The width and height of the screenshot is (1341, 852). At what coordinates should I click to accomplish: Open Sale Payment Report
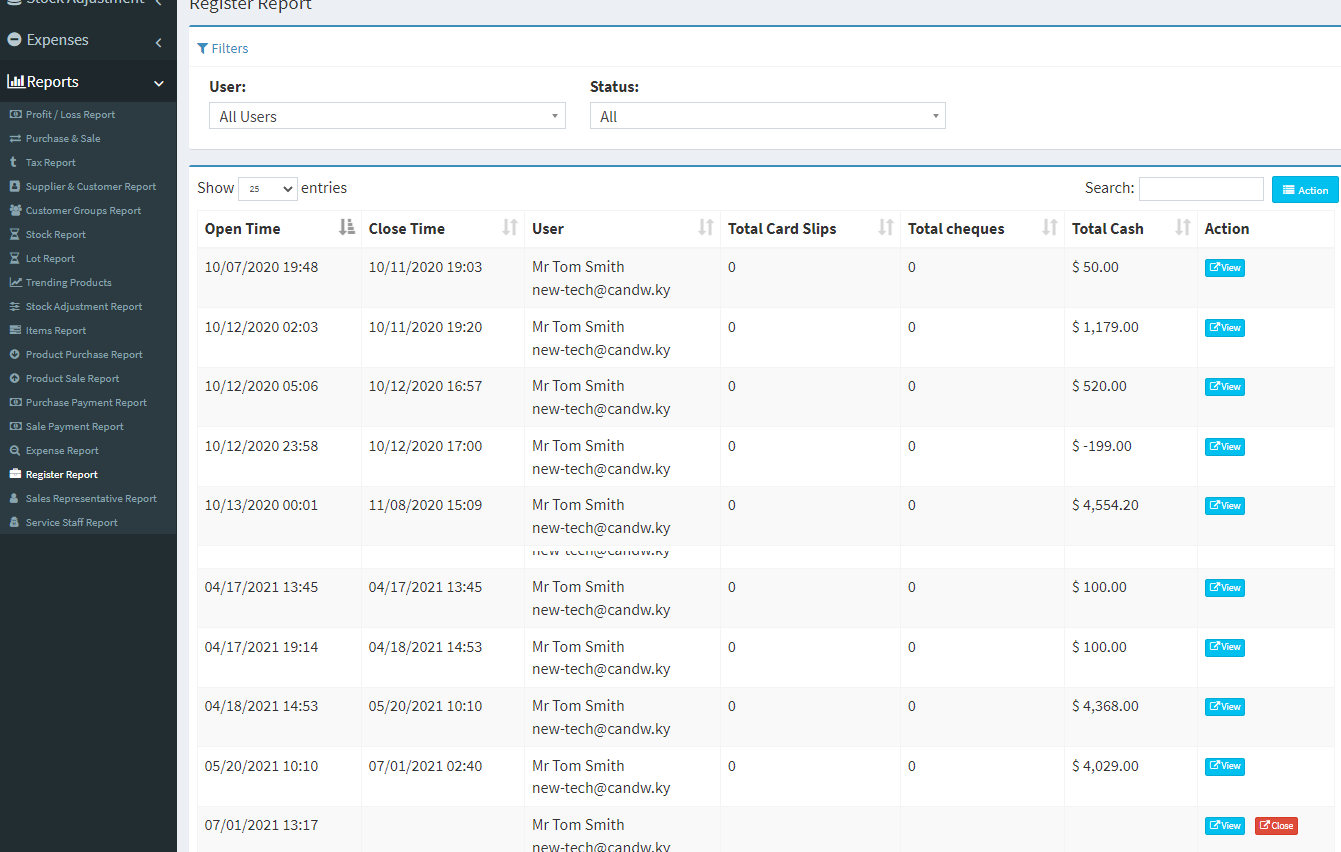[x=75, y=426]
